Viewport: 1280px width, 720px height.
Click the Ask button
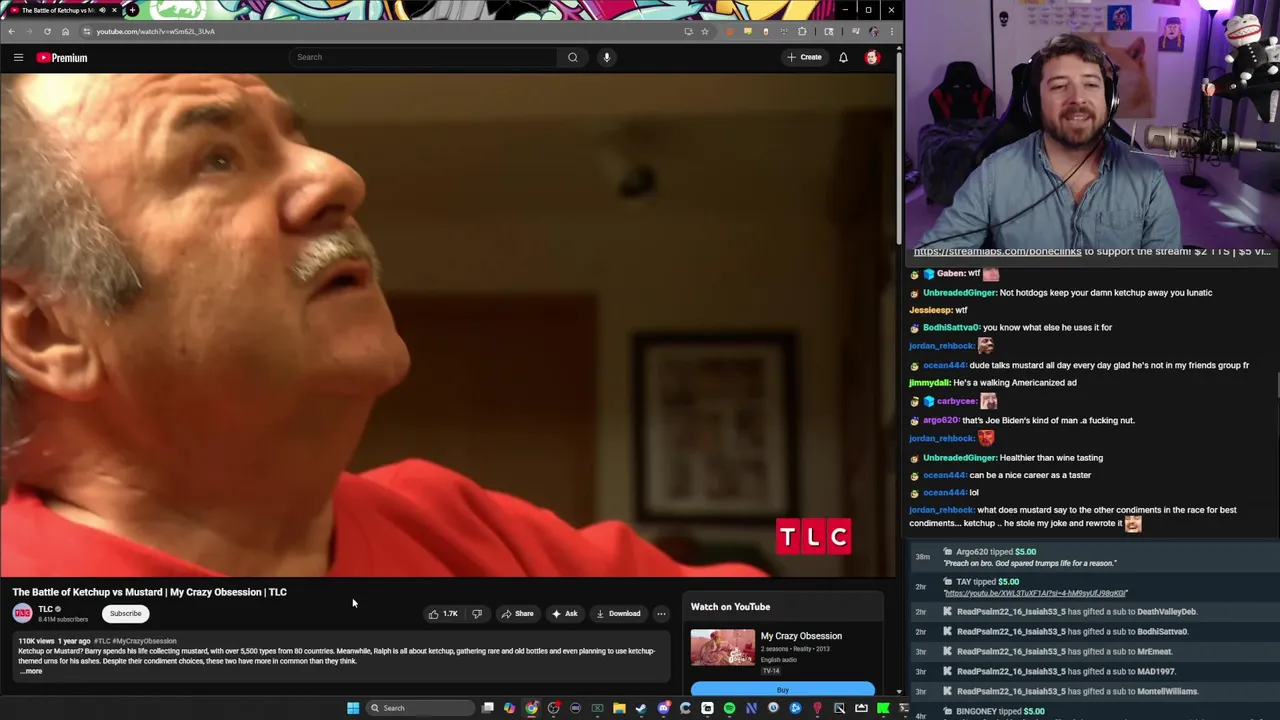tap(565, 613)
